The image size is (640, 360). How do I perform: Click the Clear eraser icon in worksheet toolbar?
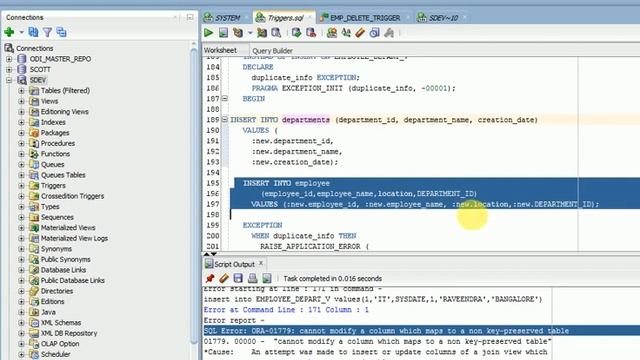pos(360,33)
